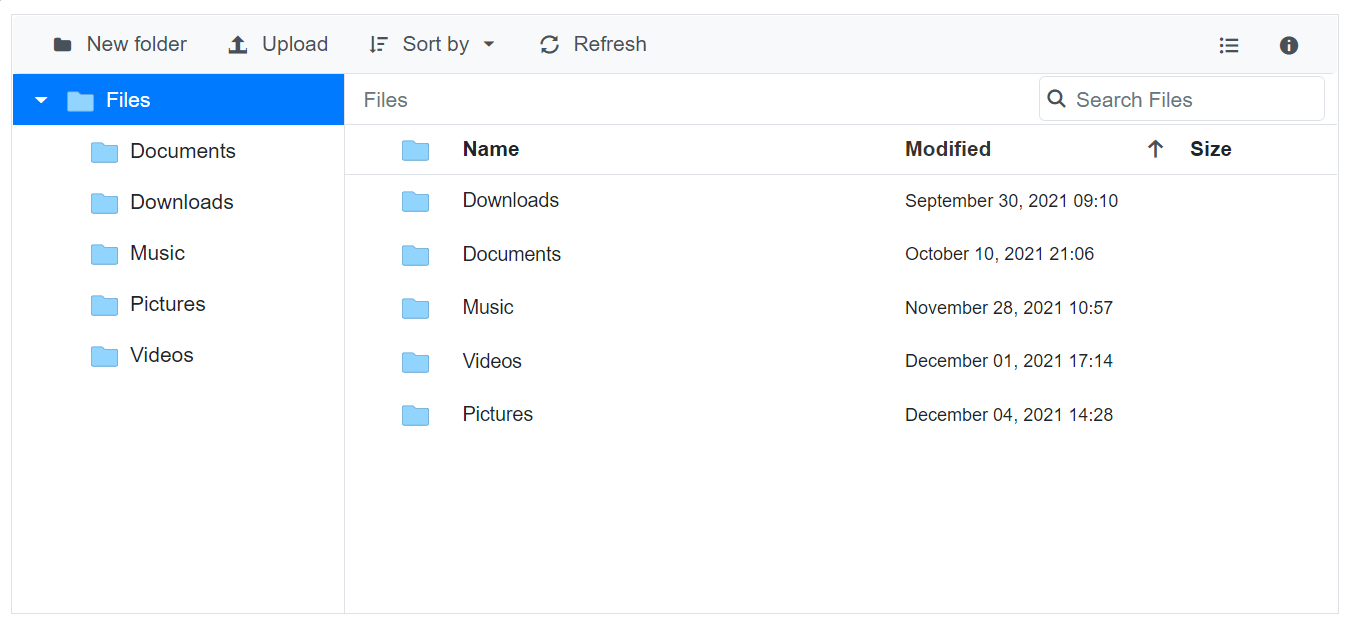Select Pictures row dated December 04, 2021

coord(497,415)
